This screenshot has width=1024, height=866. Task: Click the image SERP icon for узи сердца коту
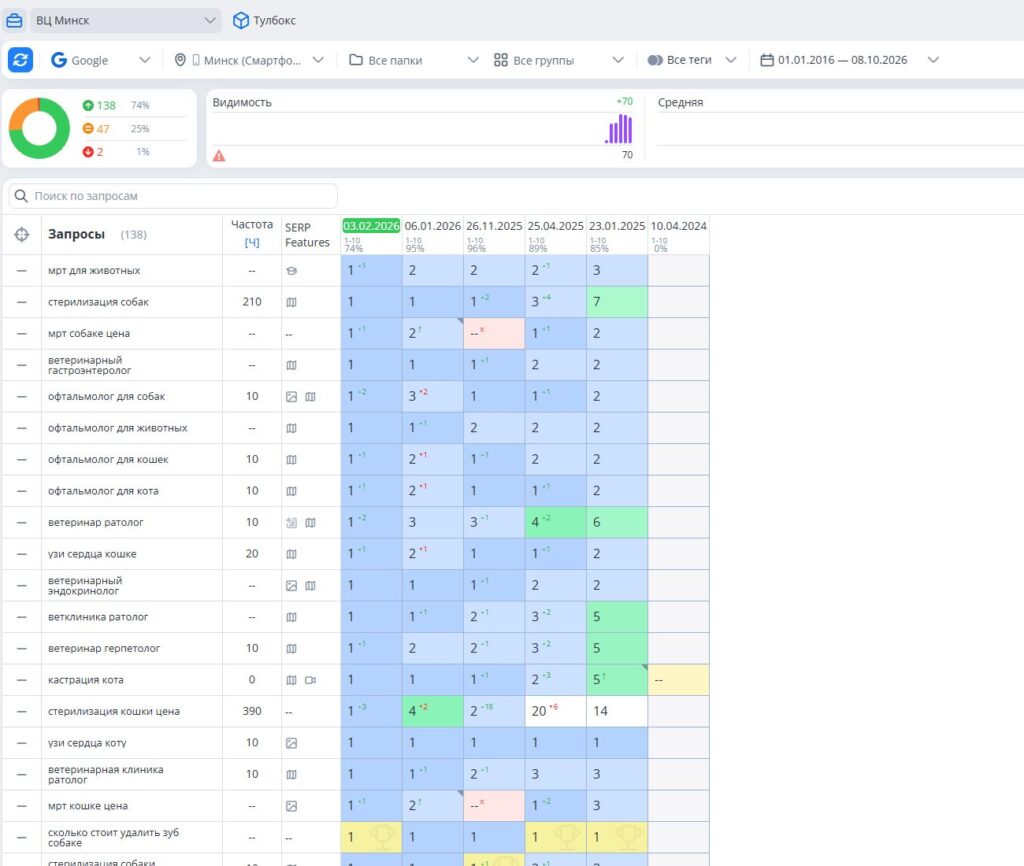point(291,743)
